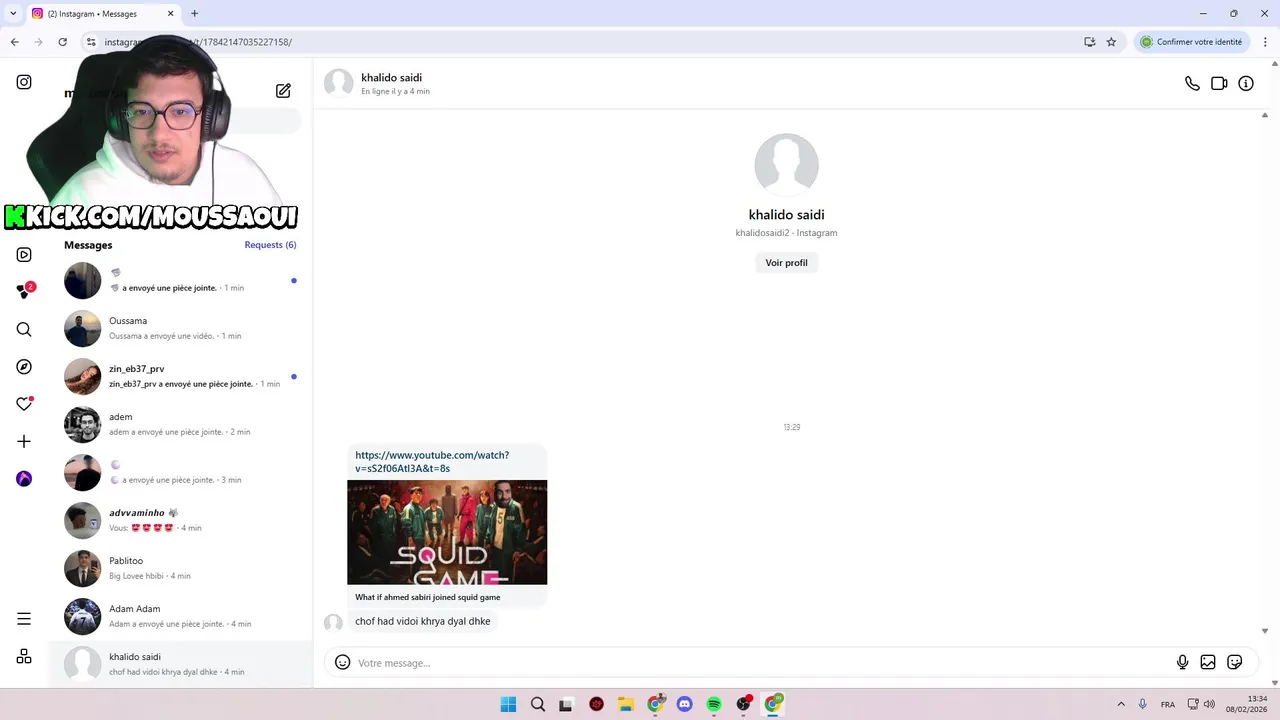Image resolution: width=1280 pixels, height=720 pixels.
Task: Open the More hamburger menu
Action: tap(24, 619)
